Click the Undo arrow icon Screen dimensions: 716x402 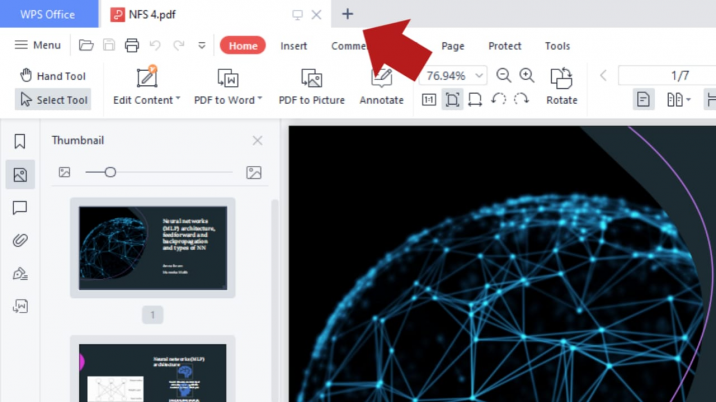155,45
